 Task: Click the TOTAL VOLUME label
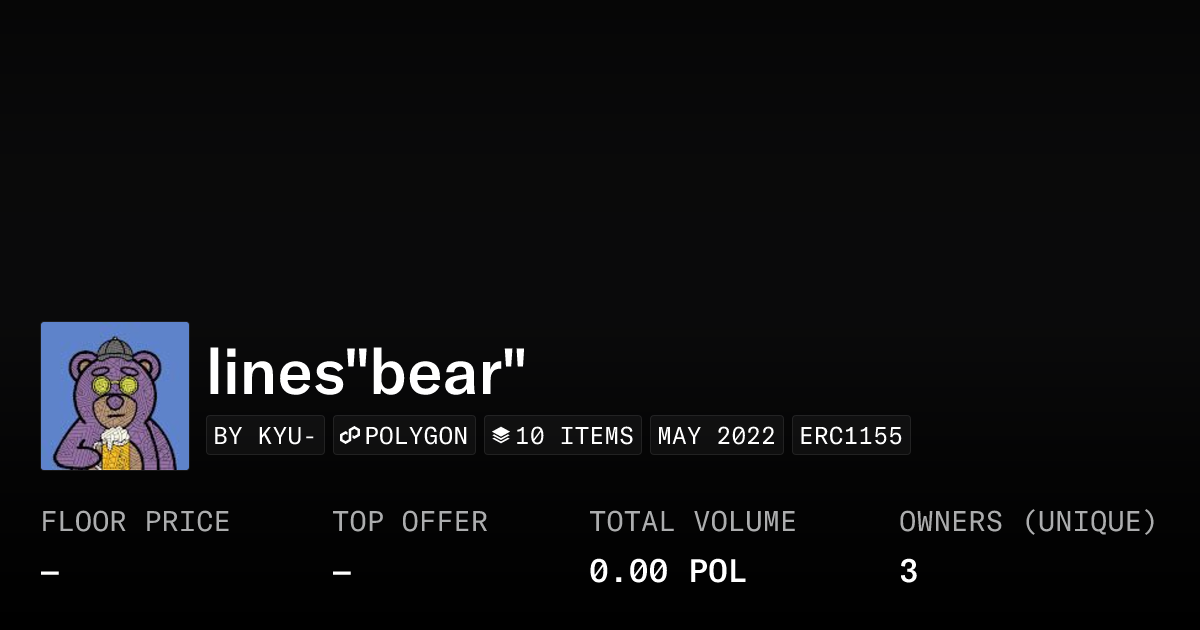[692, 522]
